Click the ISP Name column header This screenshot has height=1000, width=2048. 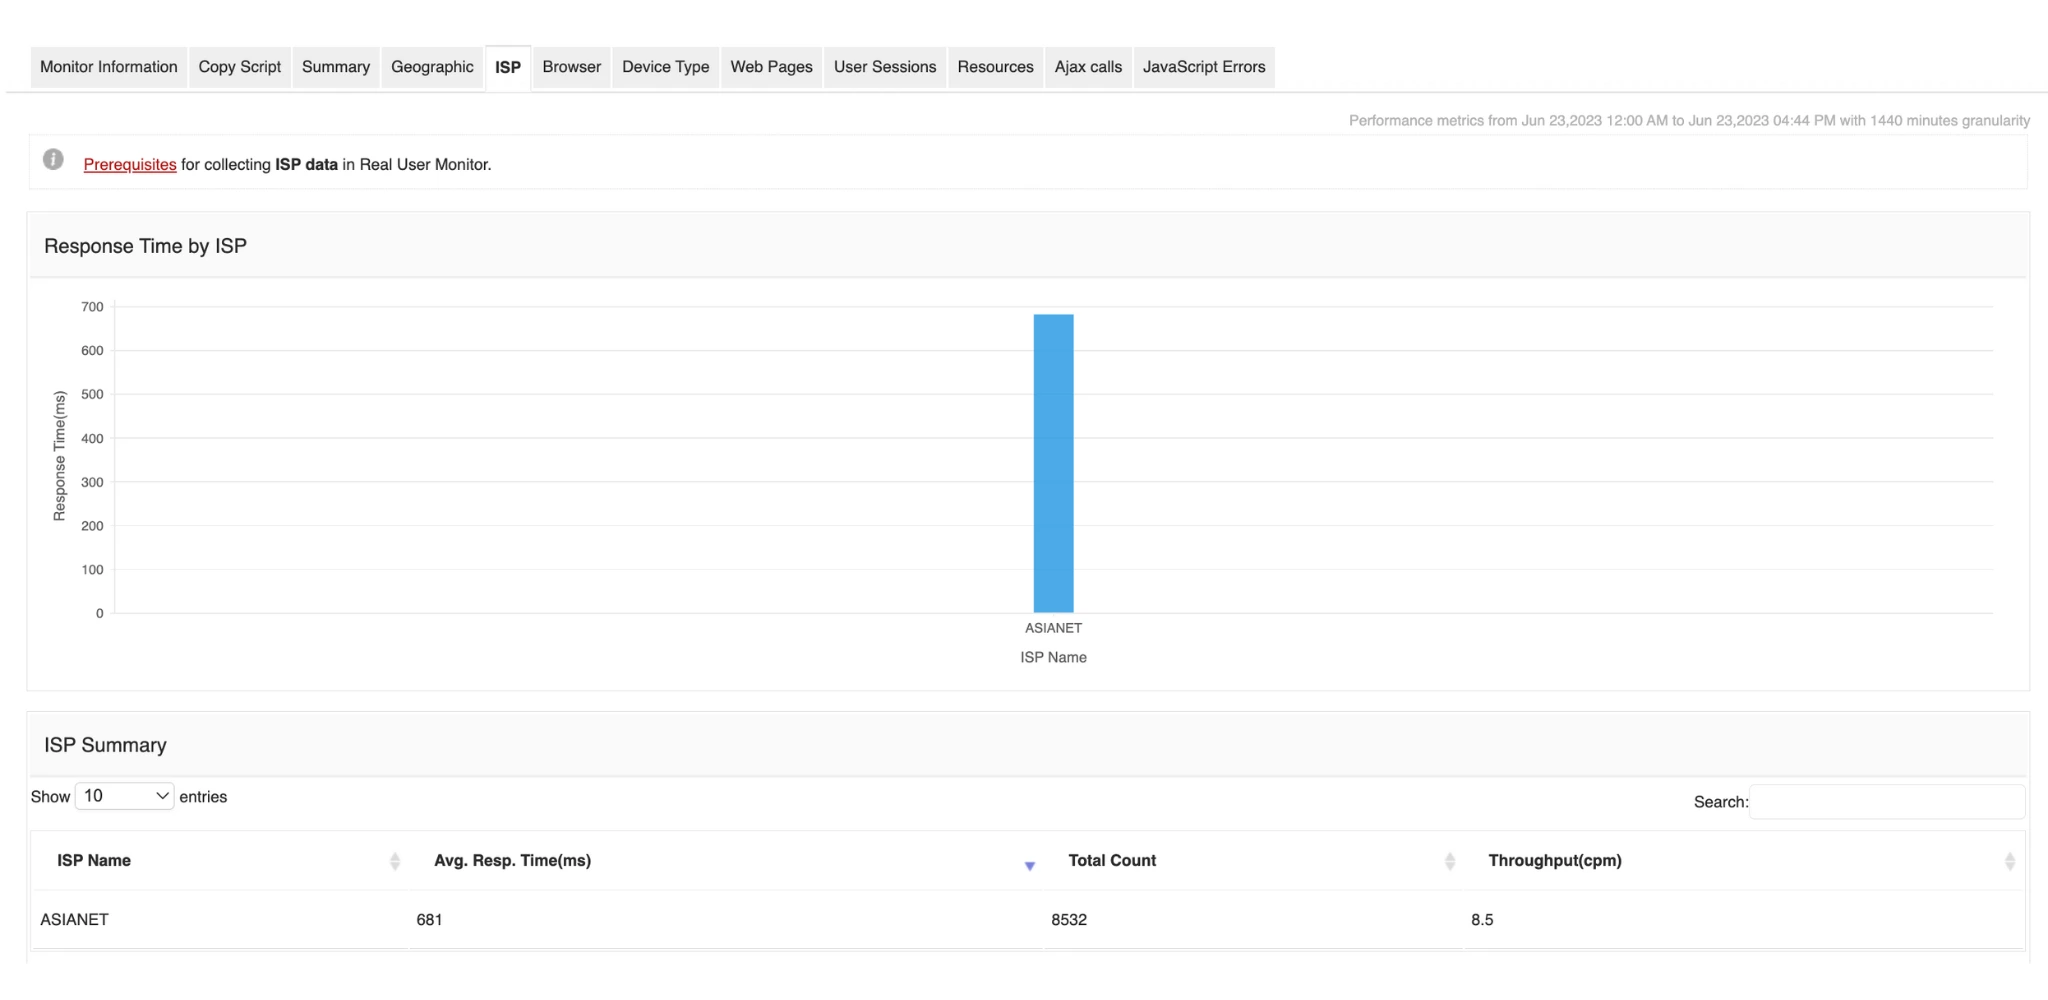(94, 861)
